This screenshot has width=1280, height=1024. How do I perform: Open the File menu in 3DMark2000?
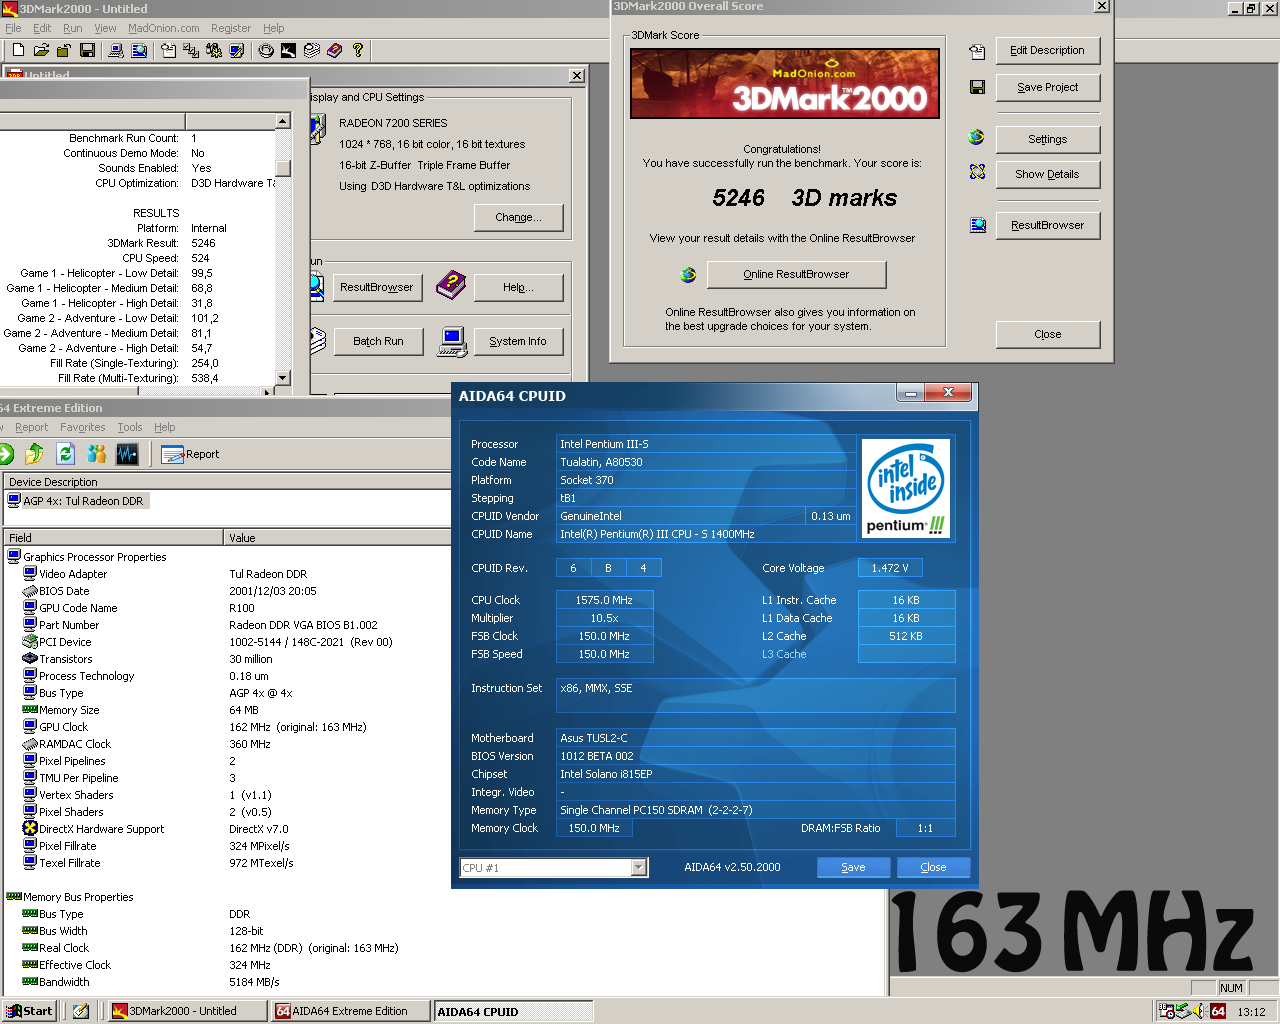(x=13, y=28)
